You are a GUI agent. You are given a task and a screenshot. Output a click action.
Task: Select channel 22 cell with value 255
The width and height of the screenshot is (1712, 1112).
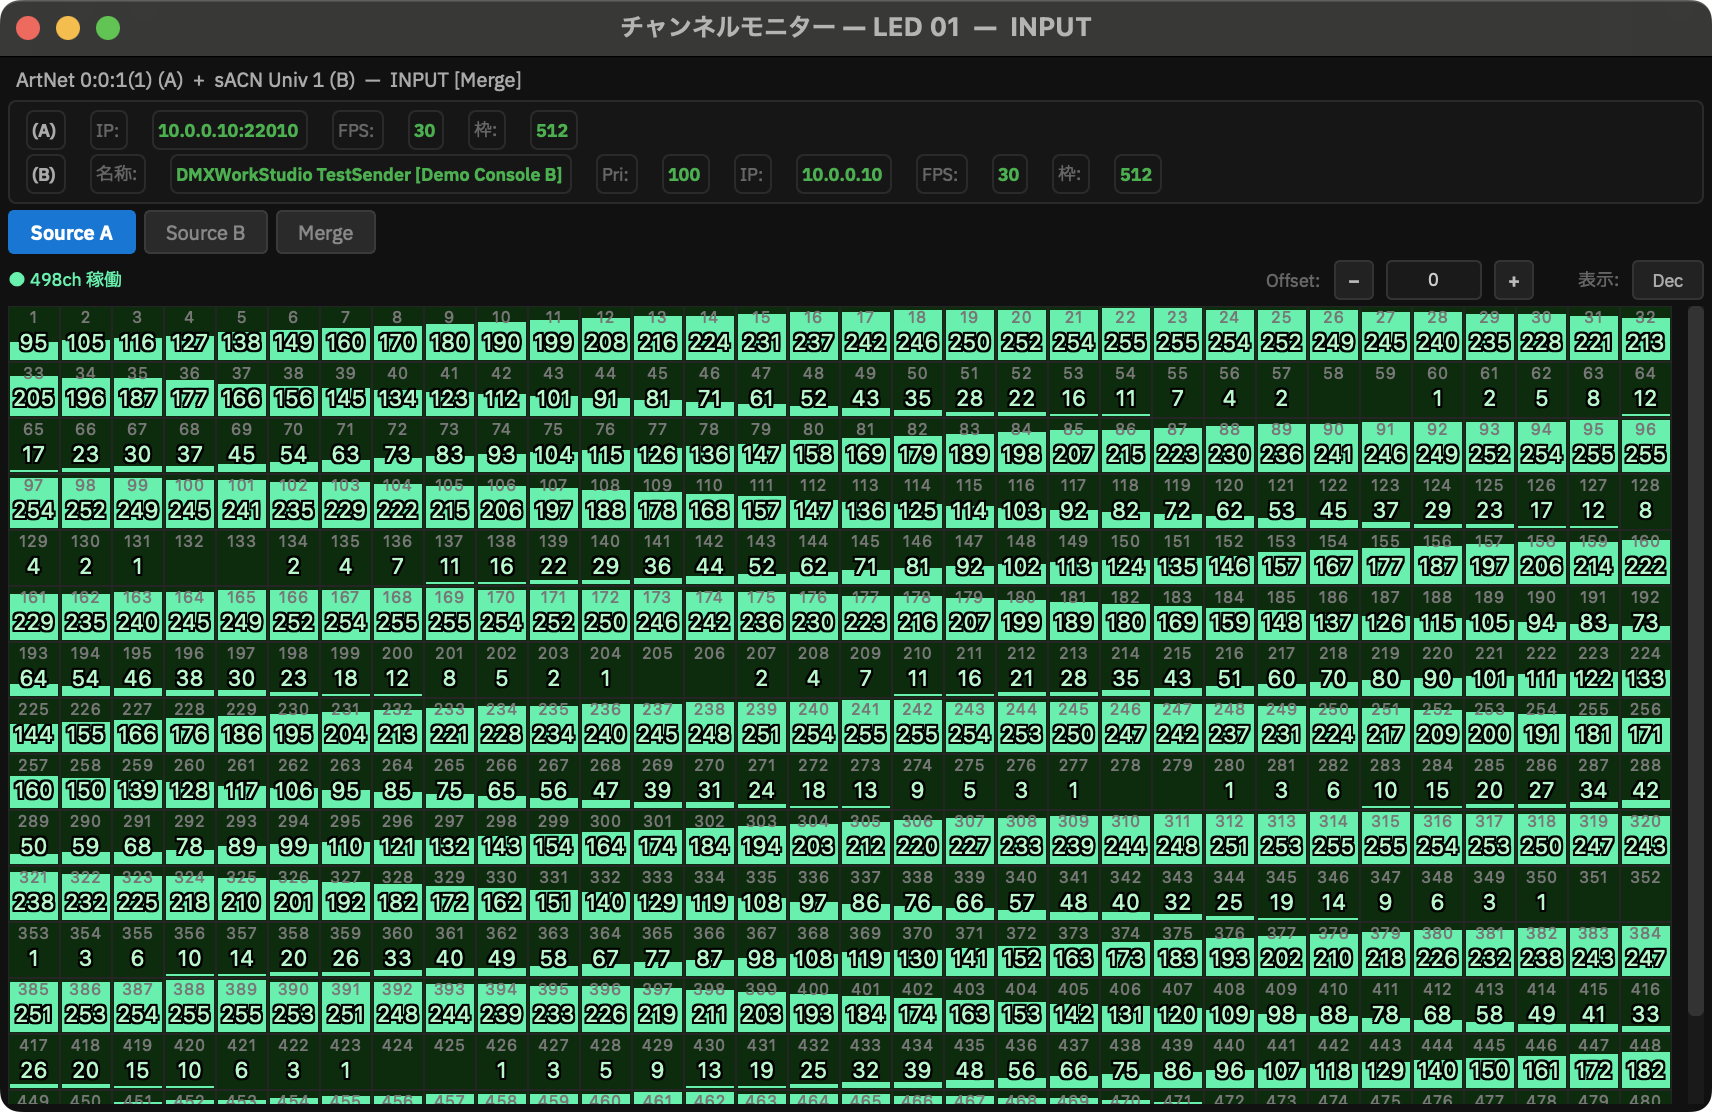[x=1126, y=333]
